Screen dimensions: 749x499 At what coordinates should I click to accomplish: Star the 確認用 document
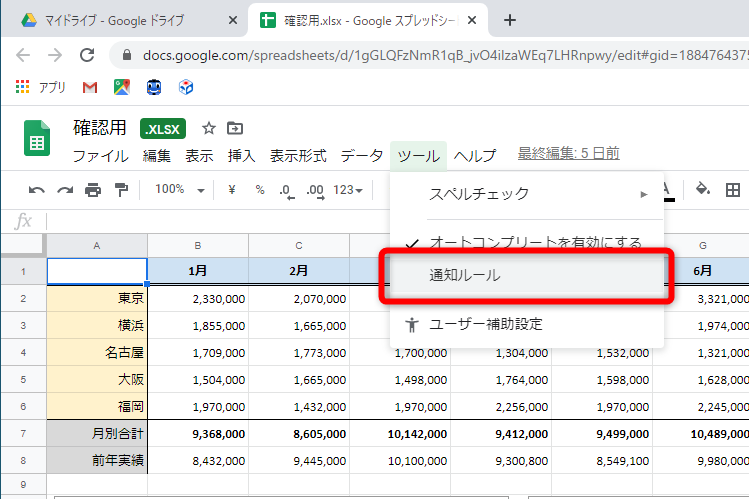(208, 128)
